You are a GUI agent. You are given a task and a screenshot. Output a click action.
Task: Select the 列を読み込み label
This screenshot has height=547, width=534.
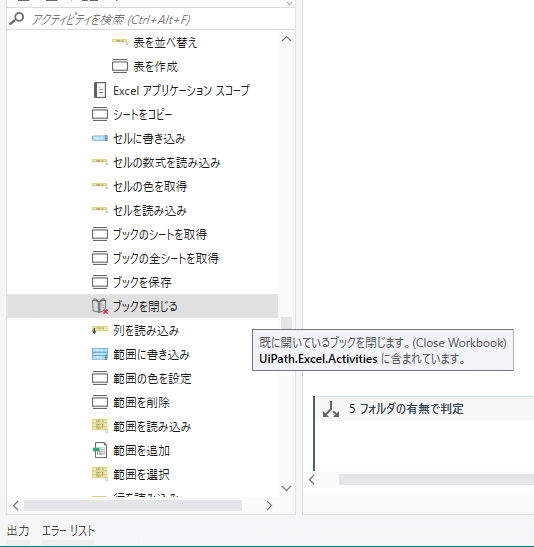[146, 331]
